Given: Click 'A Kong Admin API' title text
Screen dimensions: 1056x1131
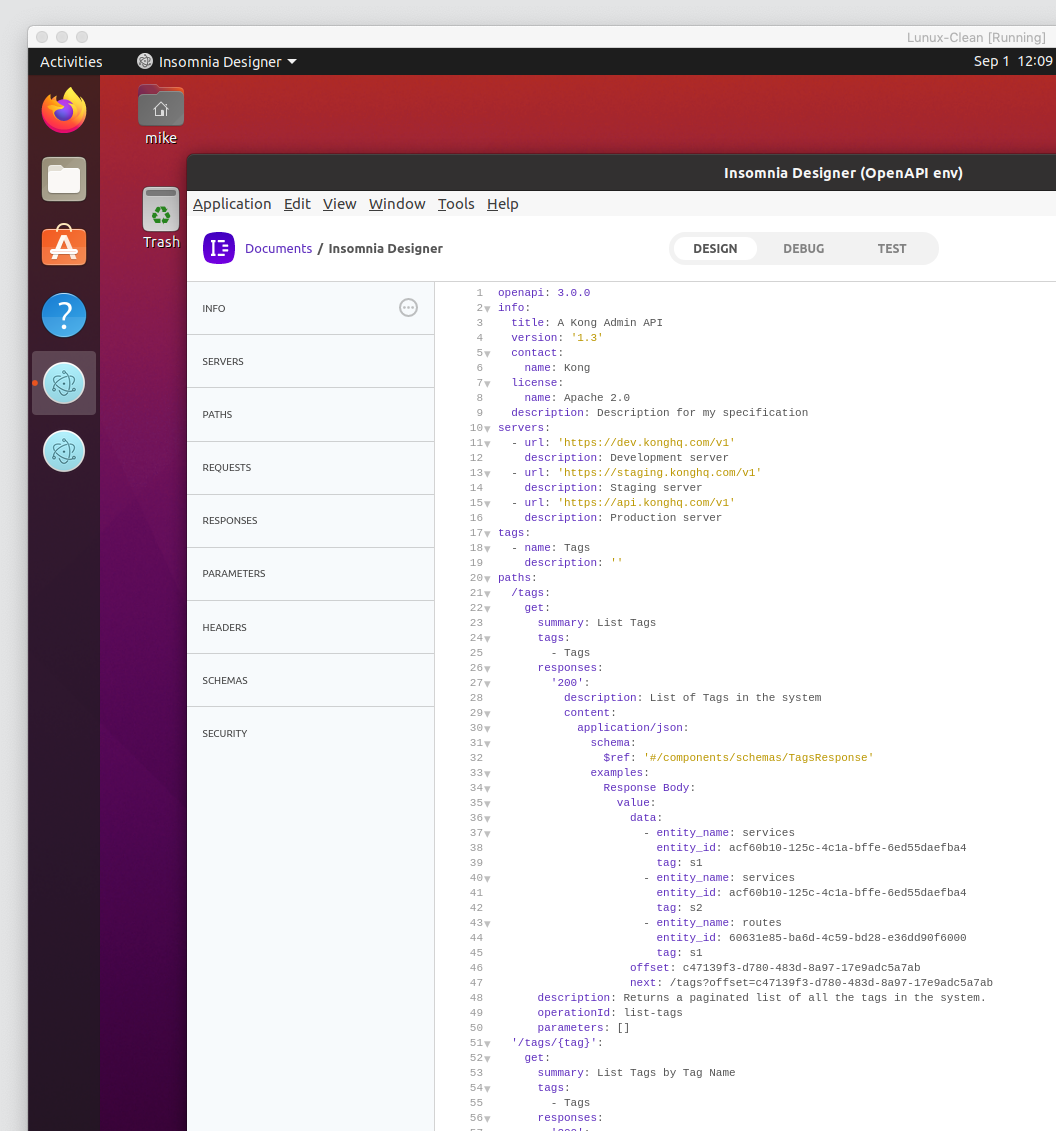Looking at the screenshot, I should point(610,322).
